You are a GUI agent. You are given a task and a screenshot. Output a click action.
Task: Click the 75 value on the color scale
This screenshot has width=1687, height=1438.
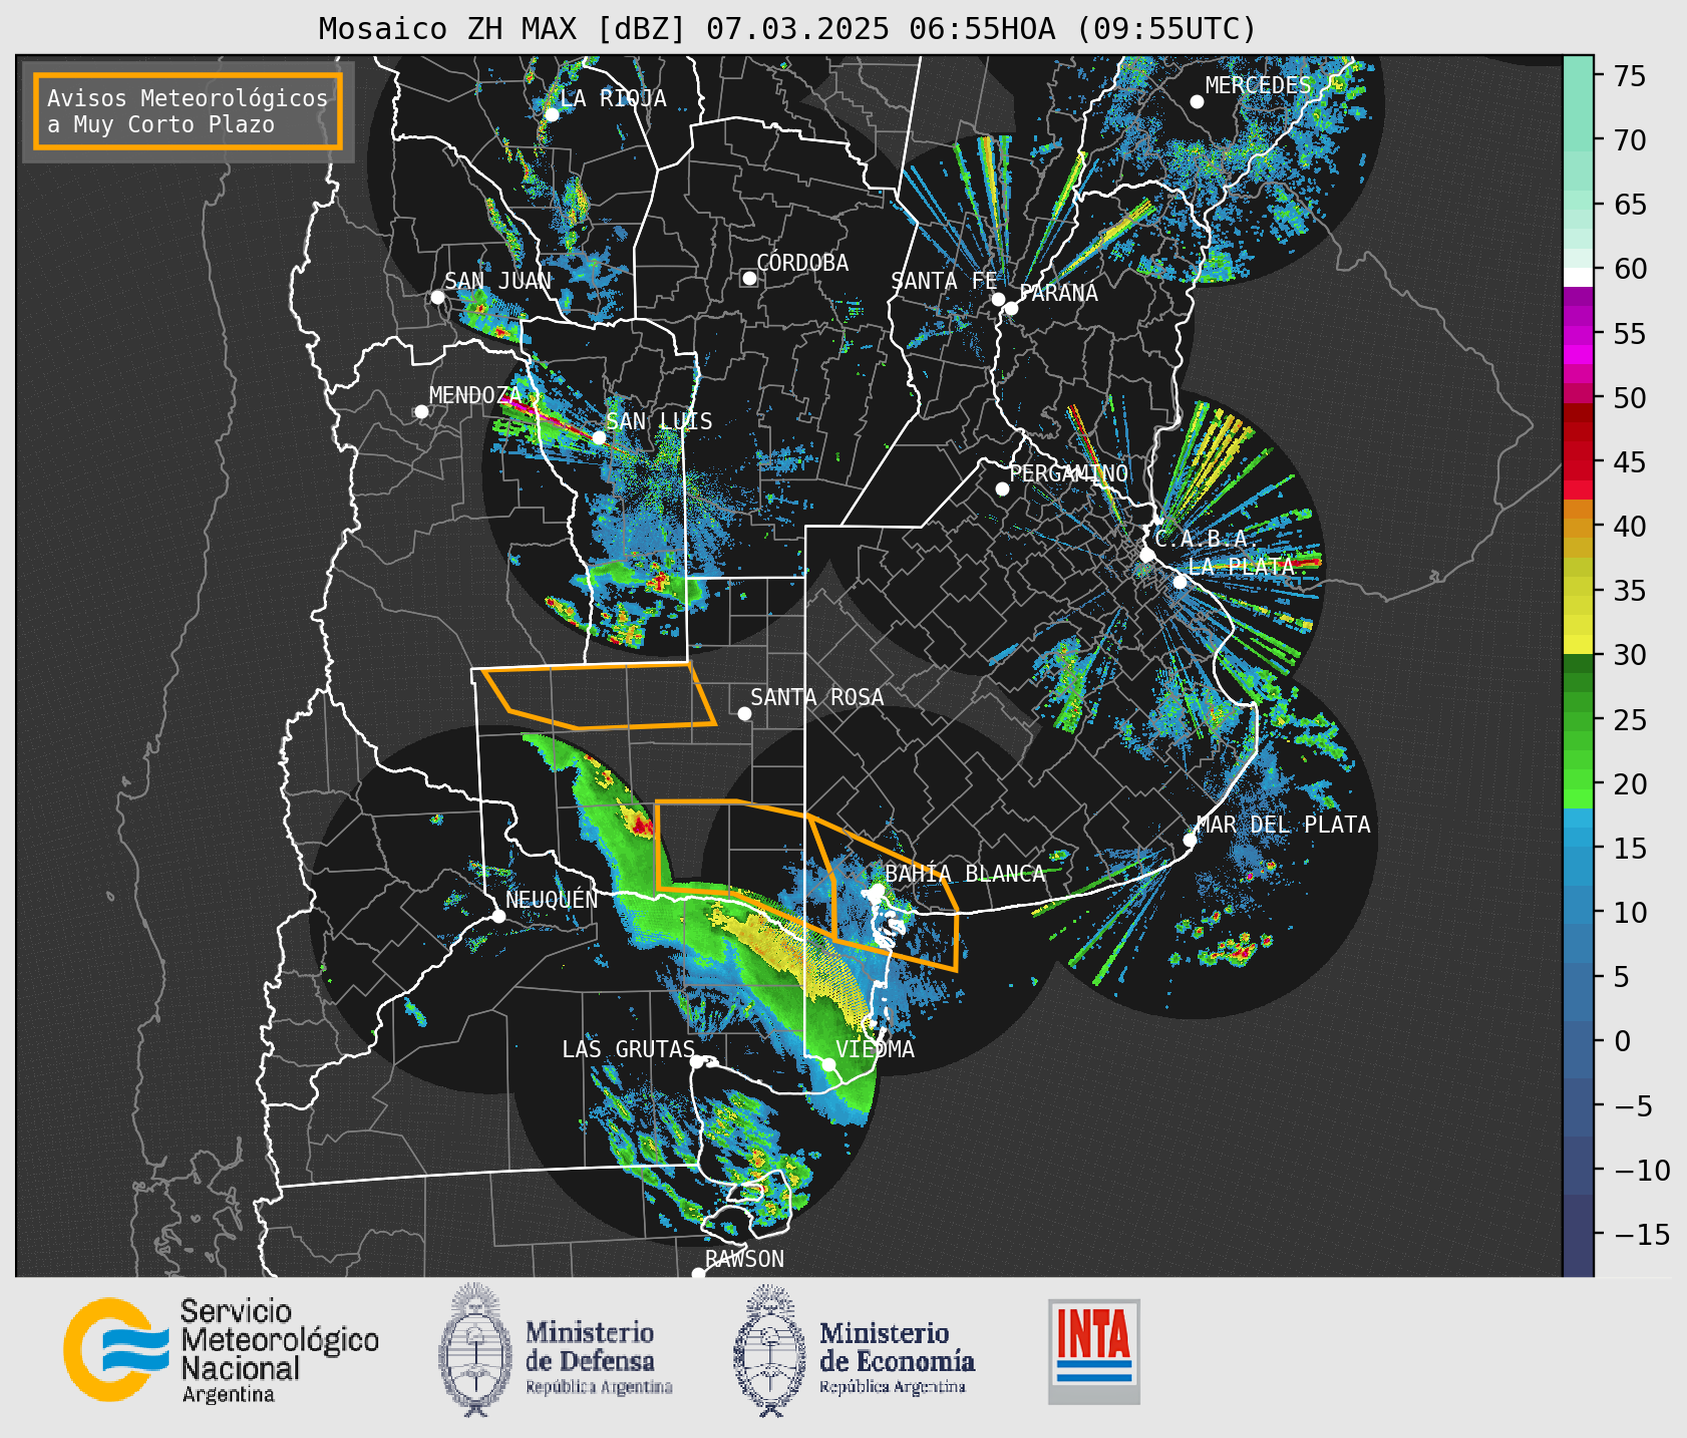(1629, 76)
